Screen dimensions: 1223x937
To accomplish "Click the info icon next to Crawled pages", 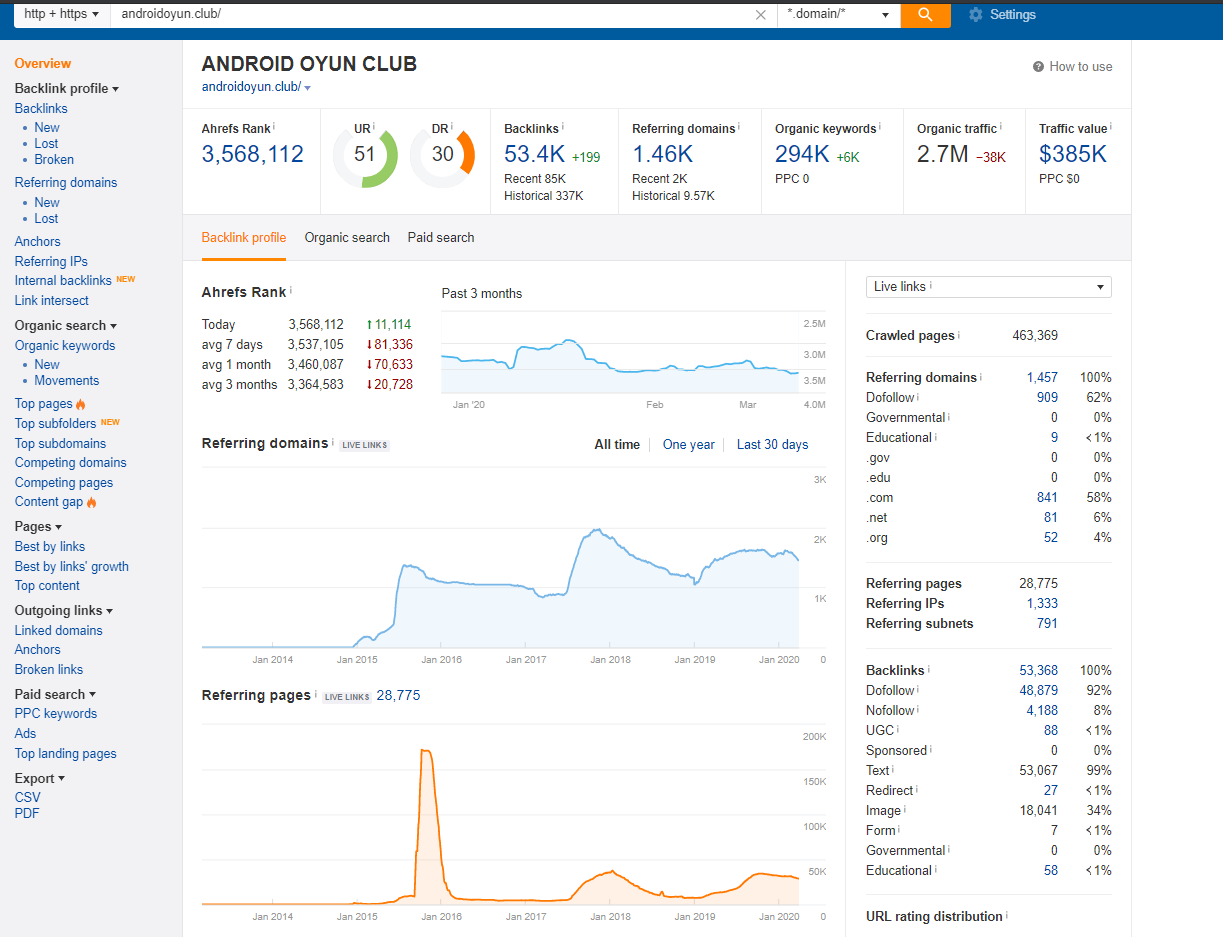I will point(959,335).
